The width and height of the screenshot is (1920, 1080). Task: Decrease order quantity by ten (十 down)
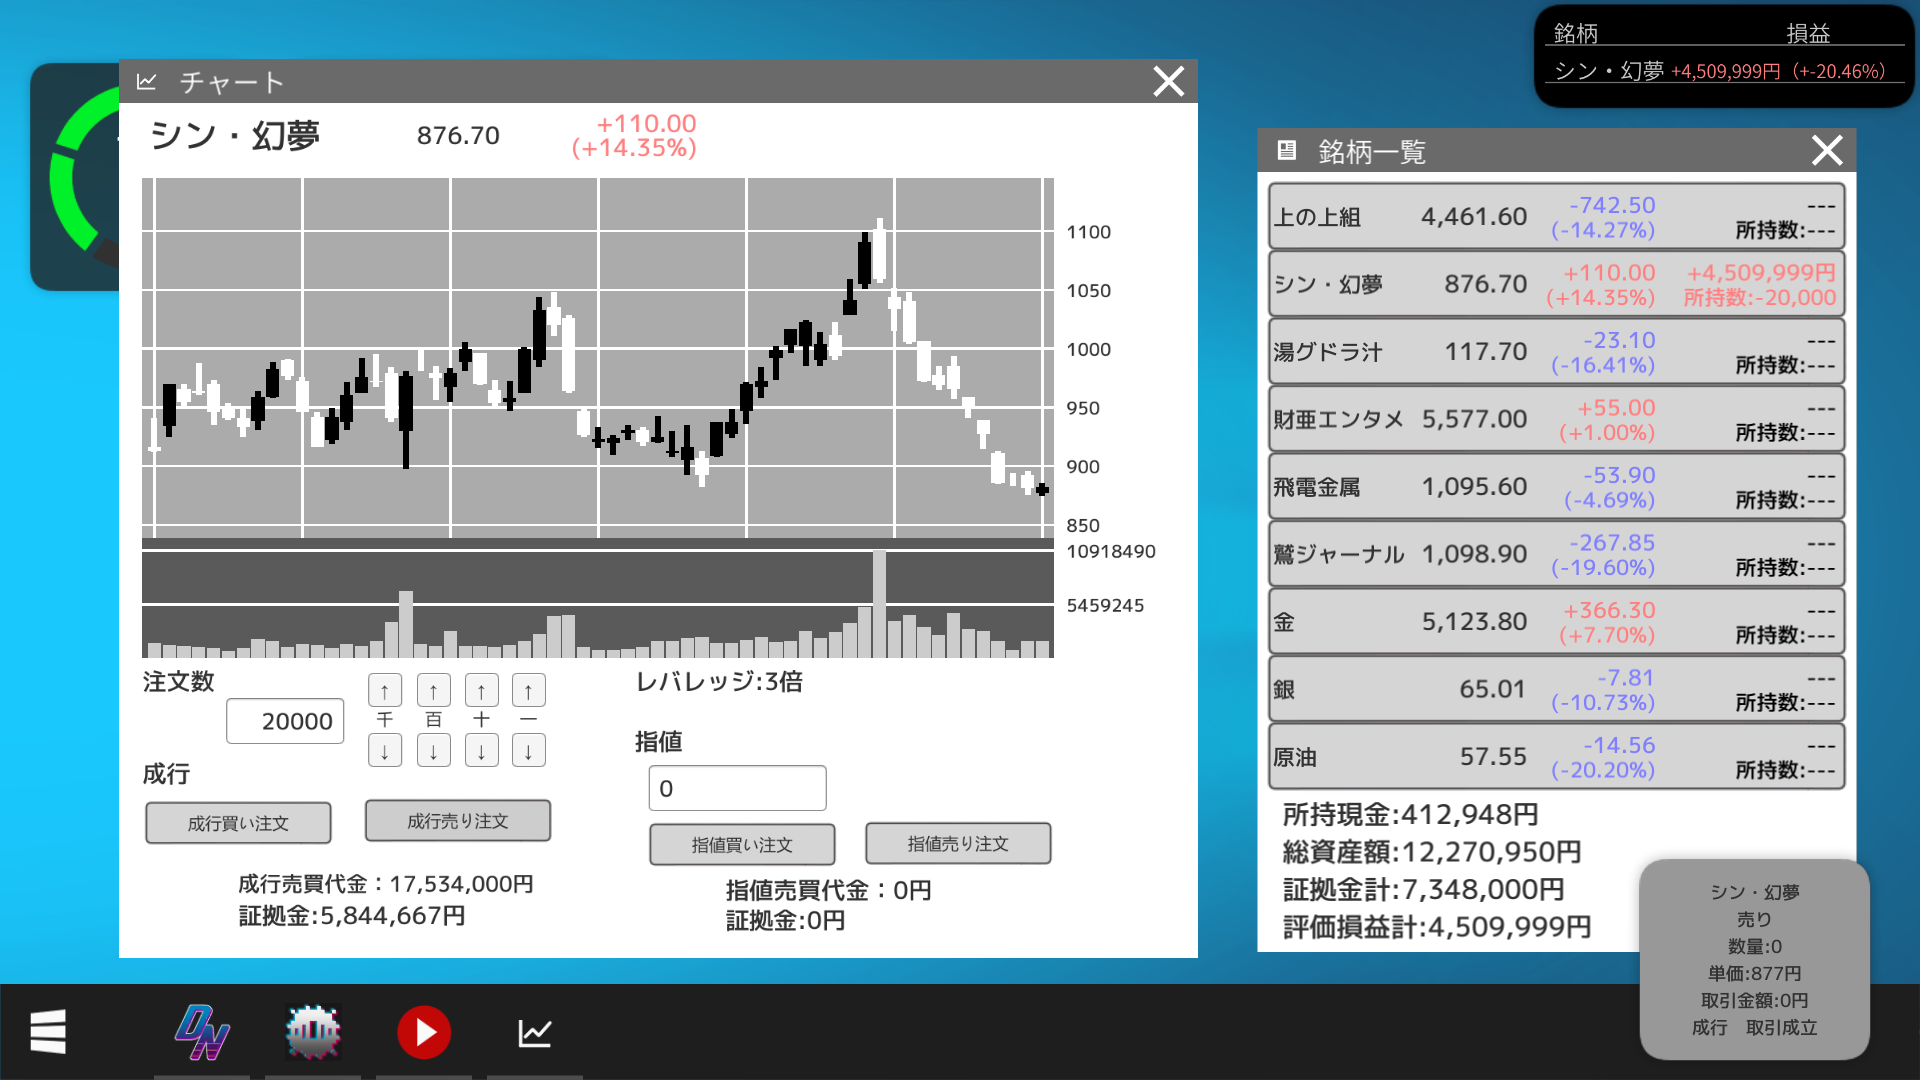coord(481,750)
